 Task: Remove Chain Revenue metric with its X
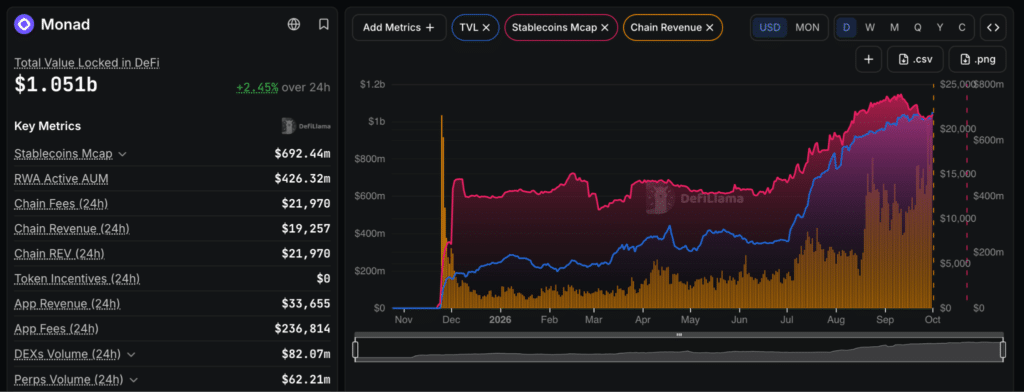click(x=710, y=27)
